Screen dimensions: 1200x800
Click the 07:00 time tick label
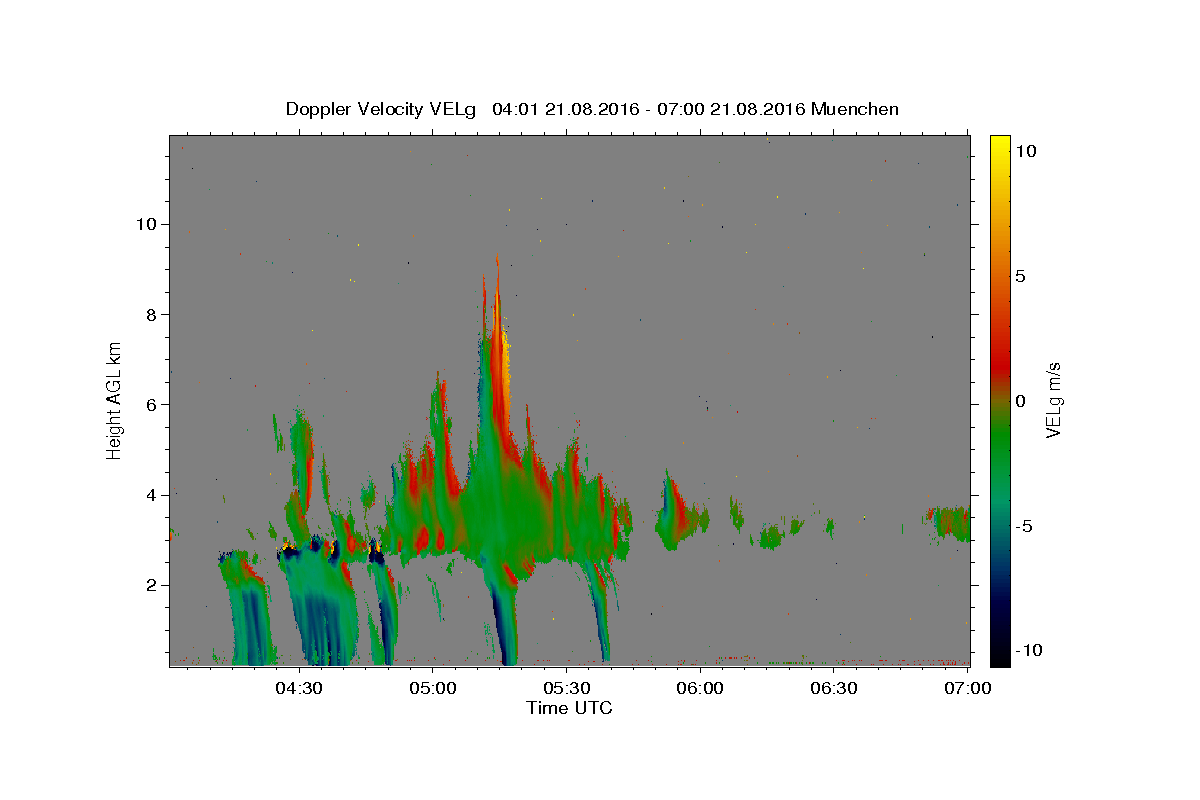pyautogui.click(x=968, y=688)
